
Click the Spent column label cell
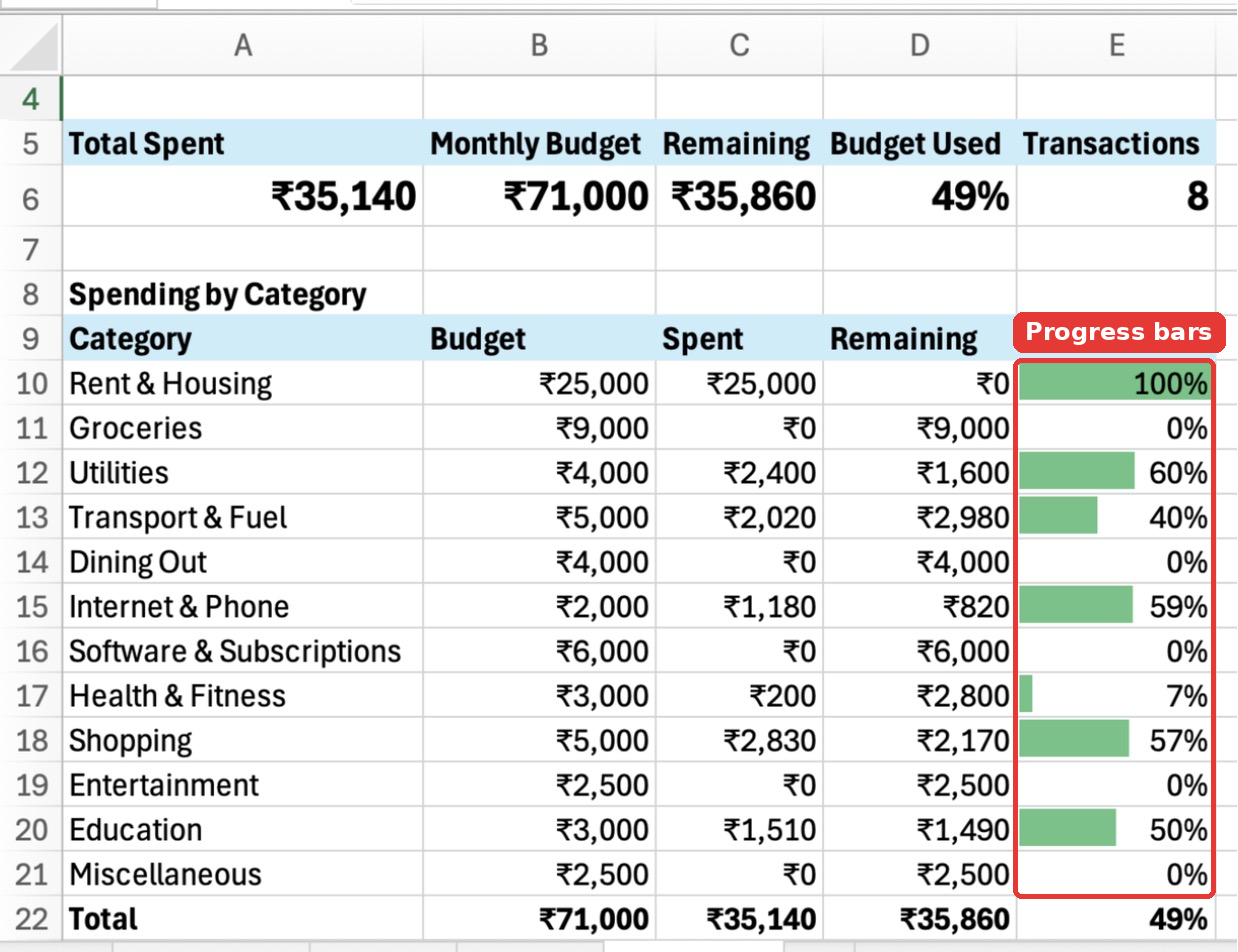point(740,338)
